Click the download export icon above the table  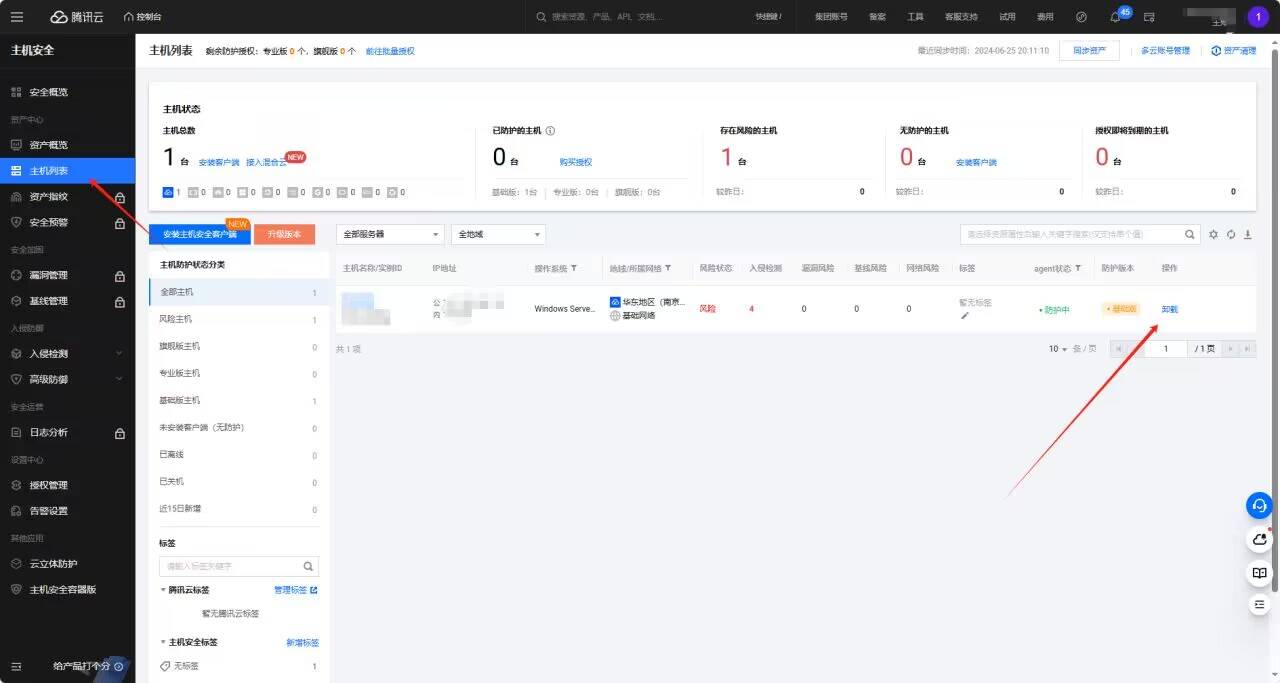pos(1247,235)
